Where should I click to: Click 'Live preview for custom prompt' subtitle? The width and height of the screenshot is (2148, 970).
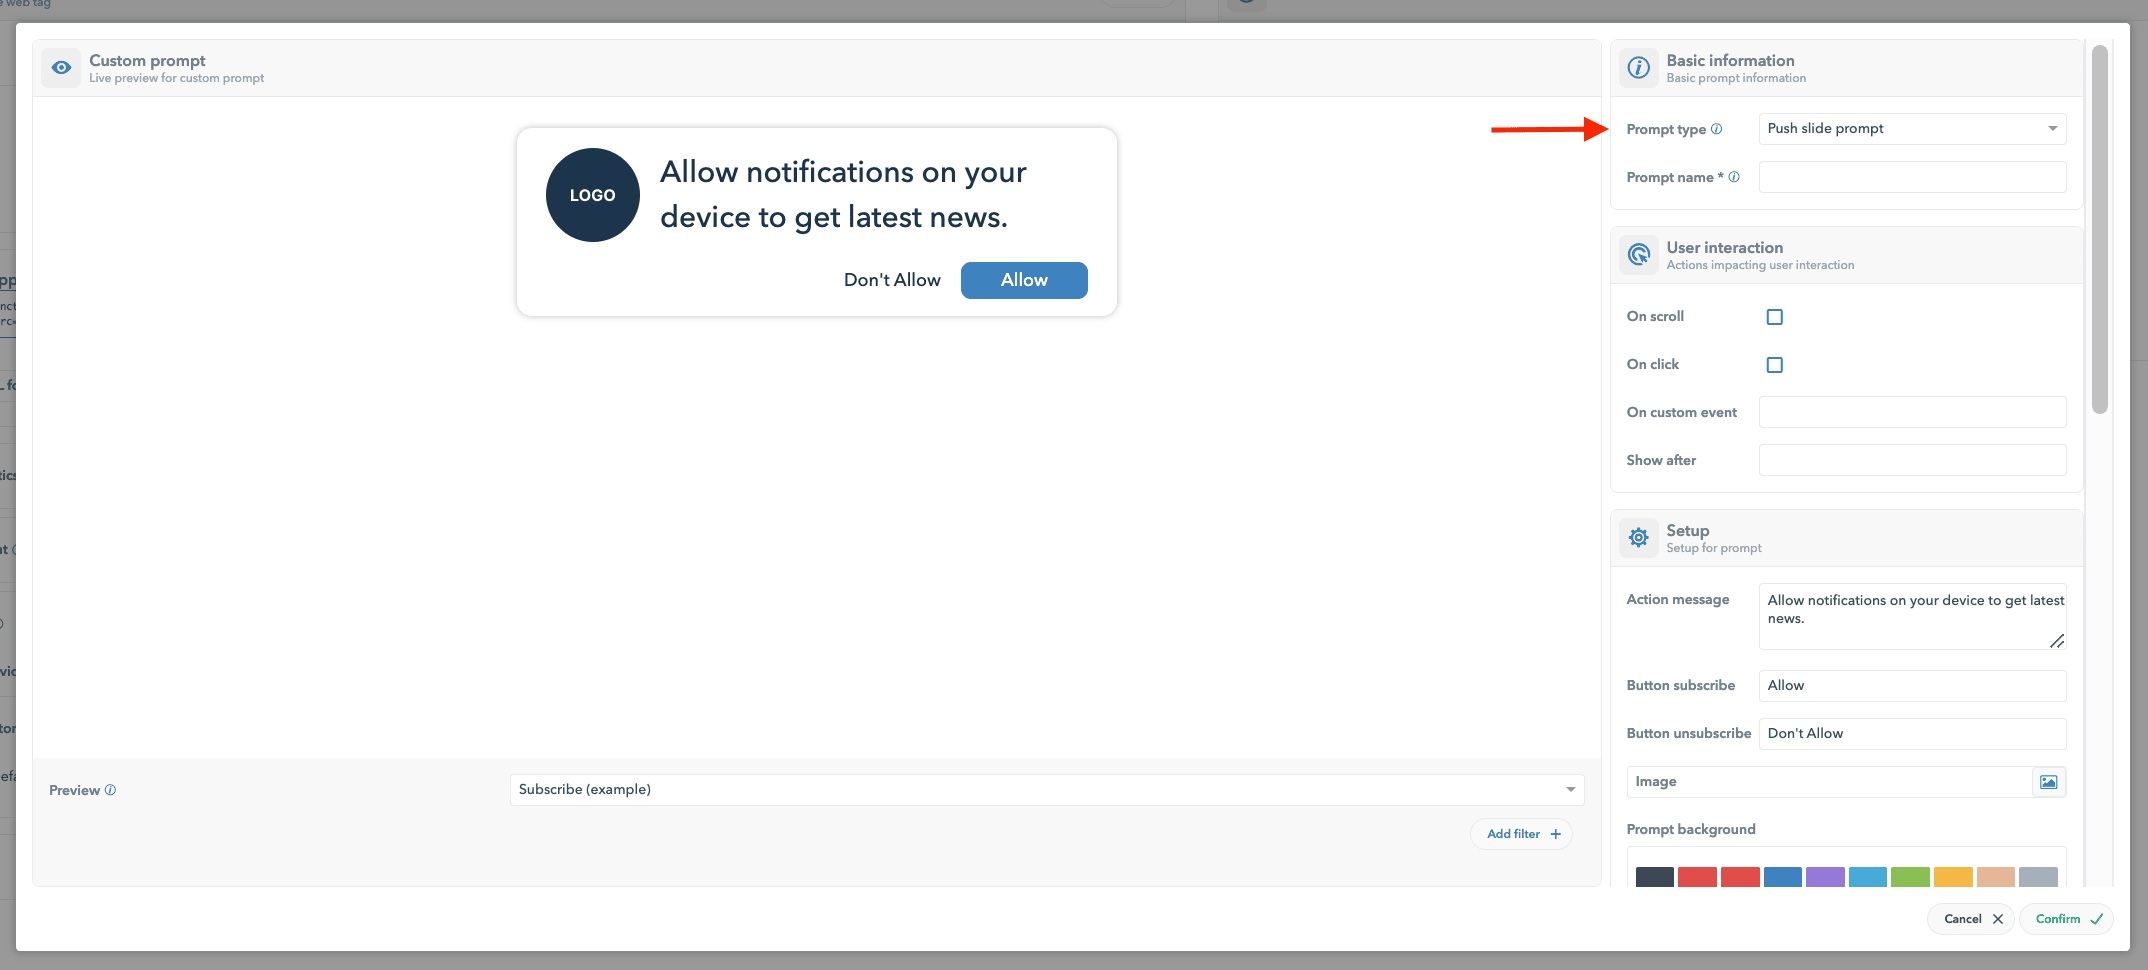177,78
